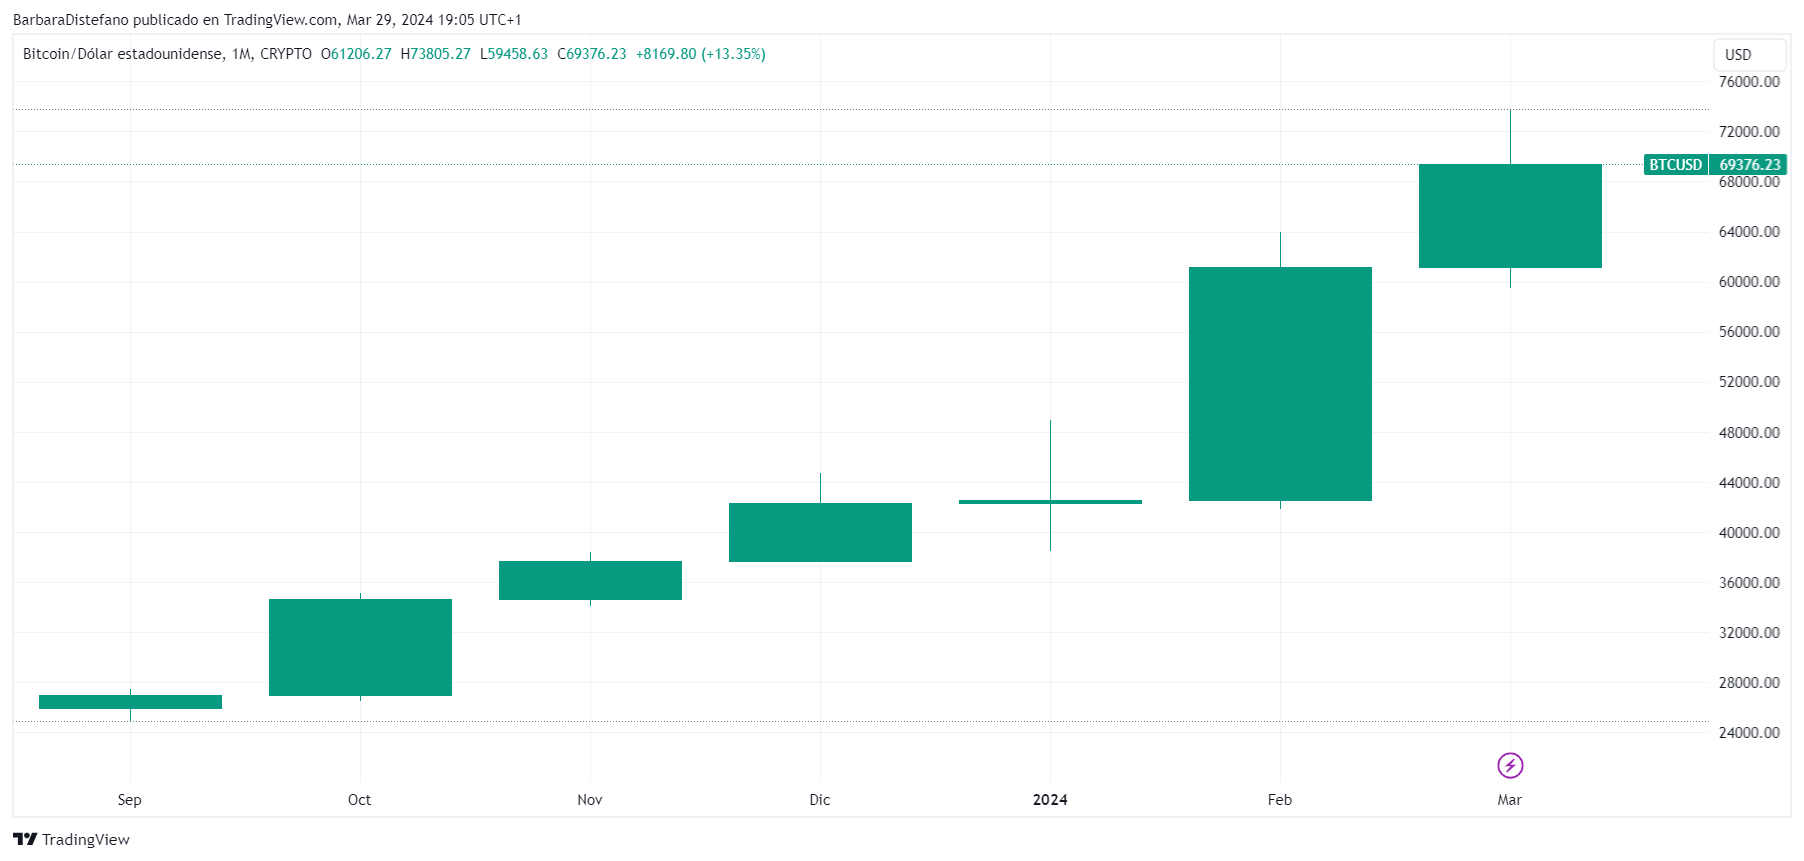This screenshot has width=1804, height=861.
Task: Click the 28000.00 price axis label
Action: coord(1749,683)
